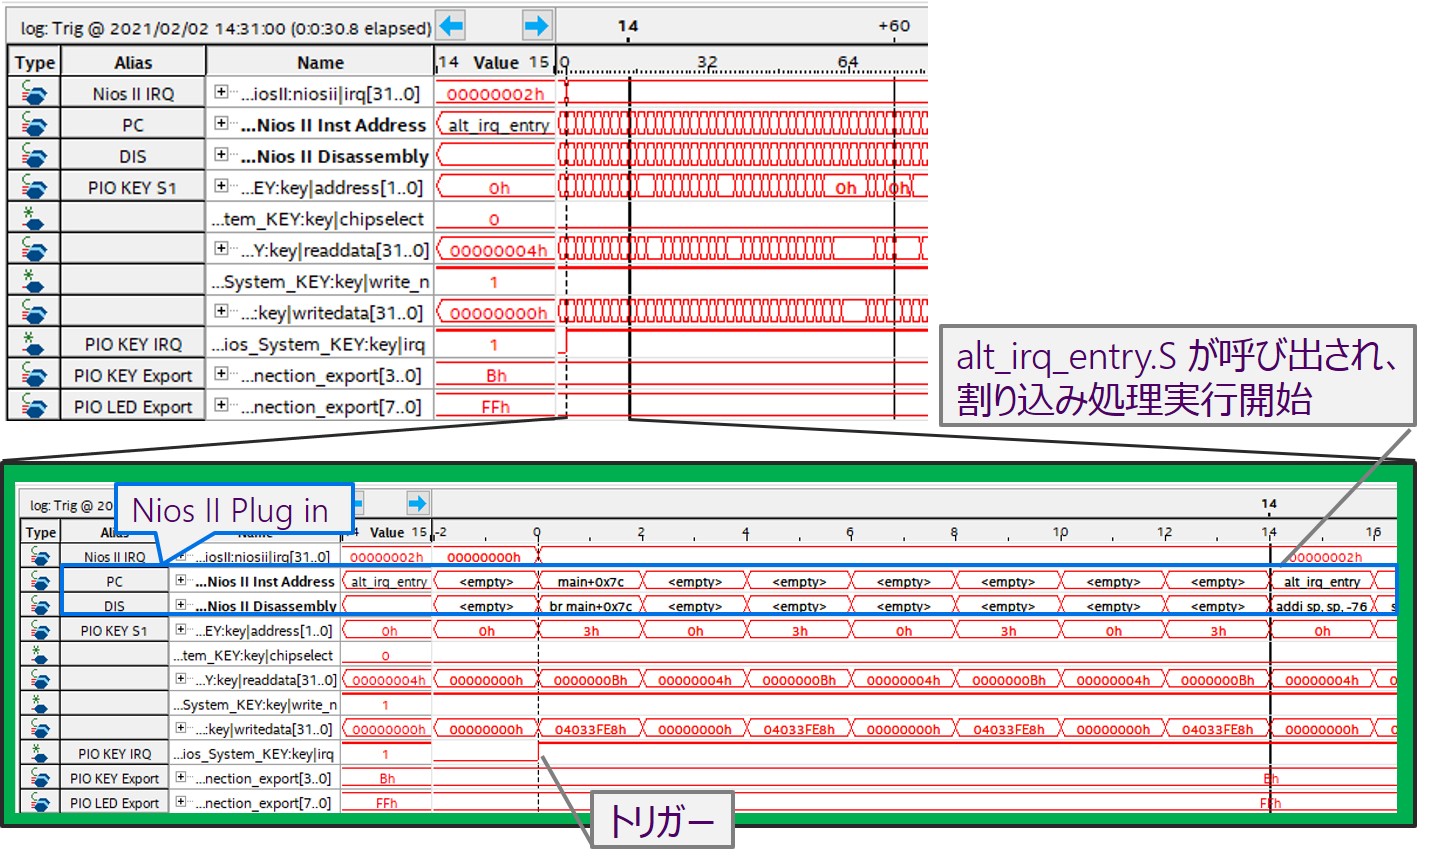Click type icon of key|writedata row in upper waveform
Screen dimensions: 1432x865
33,313
